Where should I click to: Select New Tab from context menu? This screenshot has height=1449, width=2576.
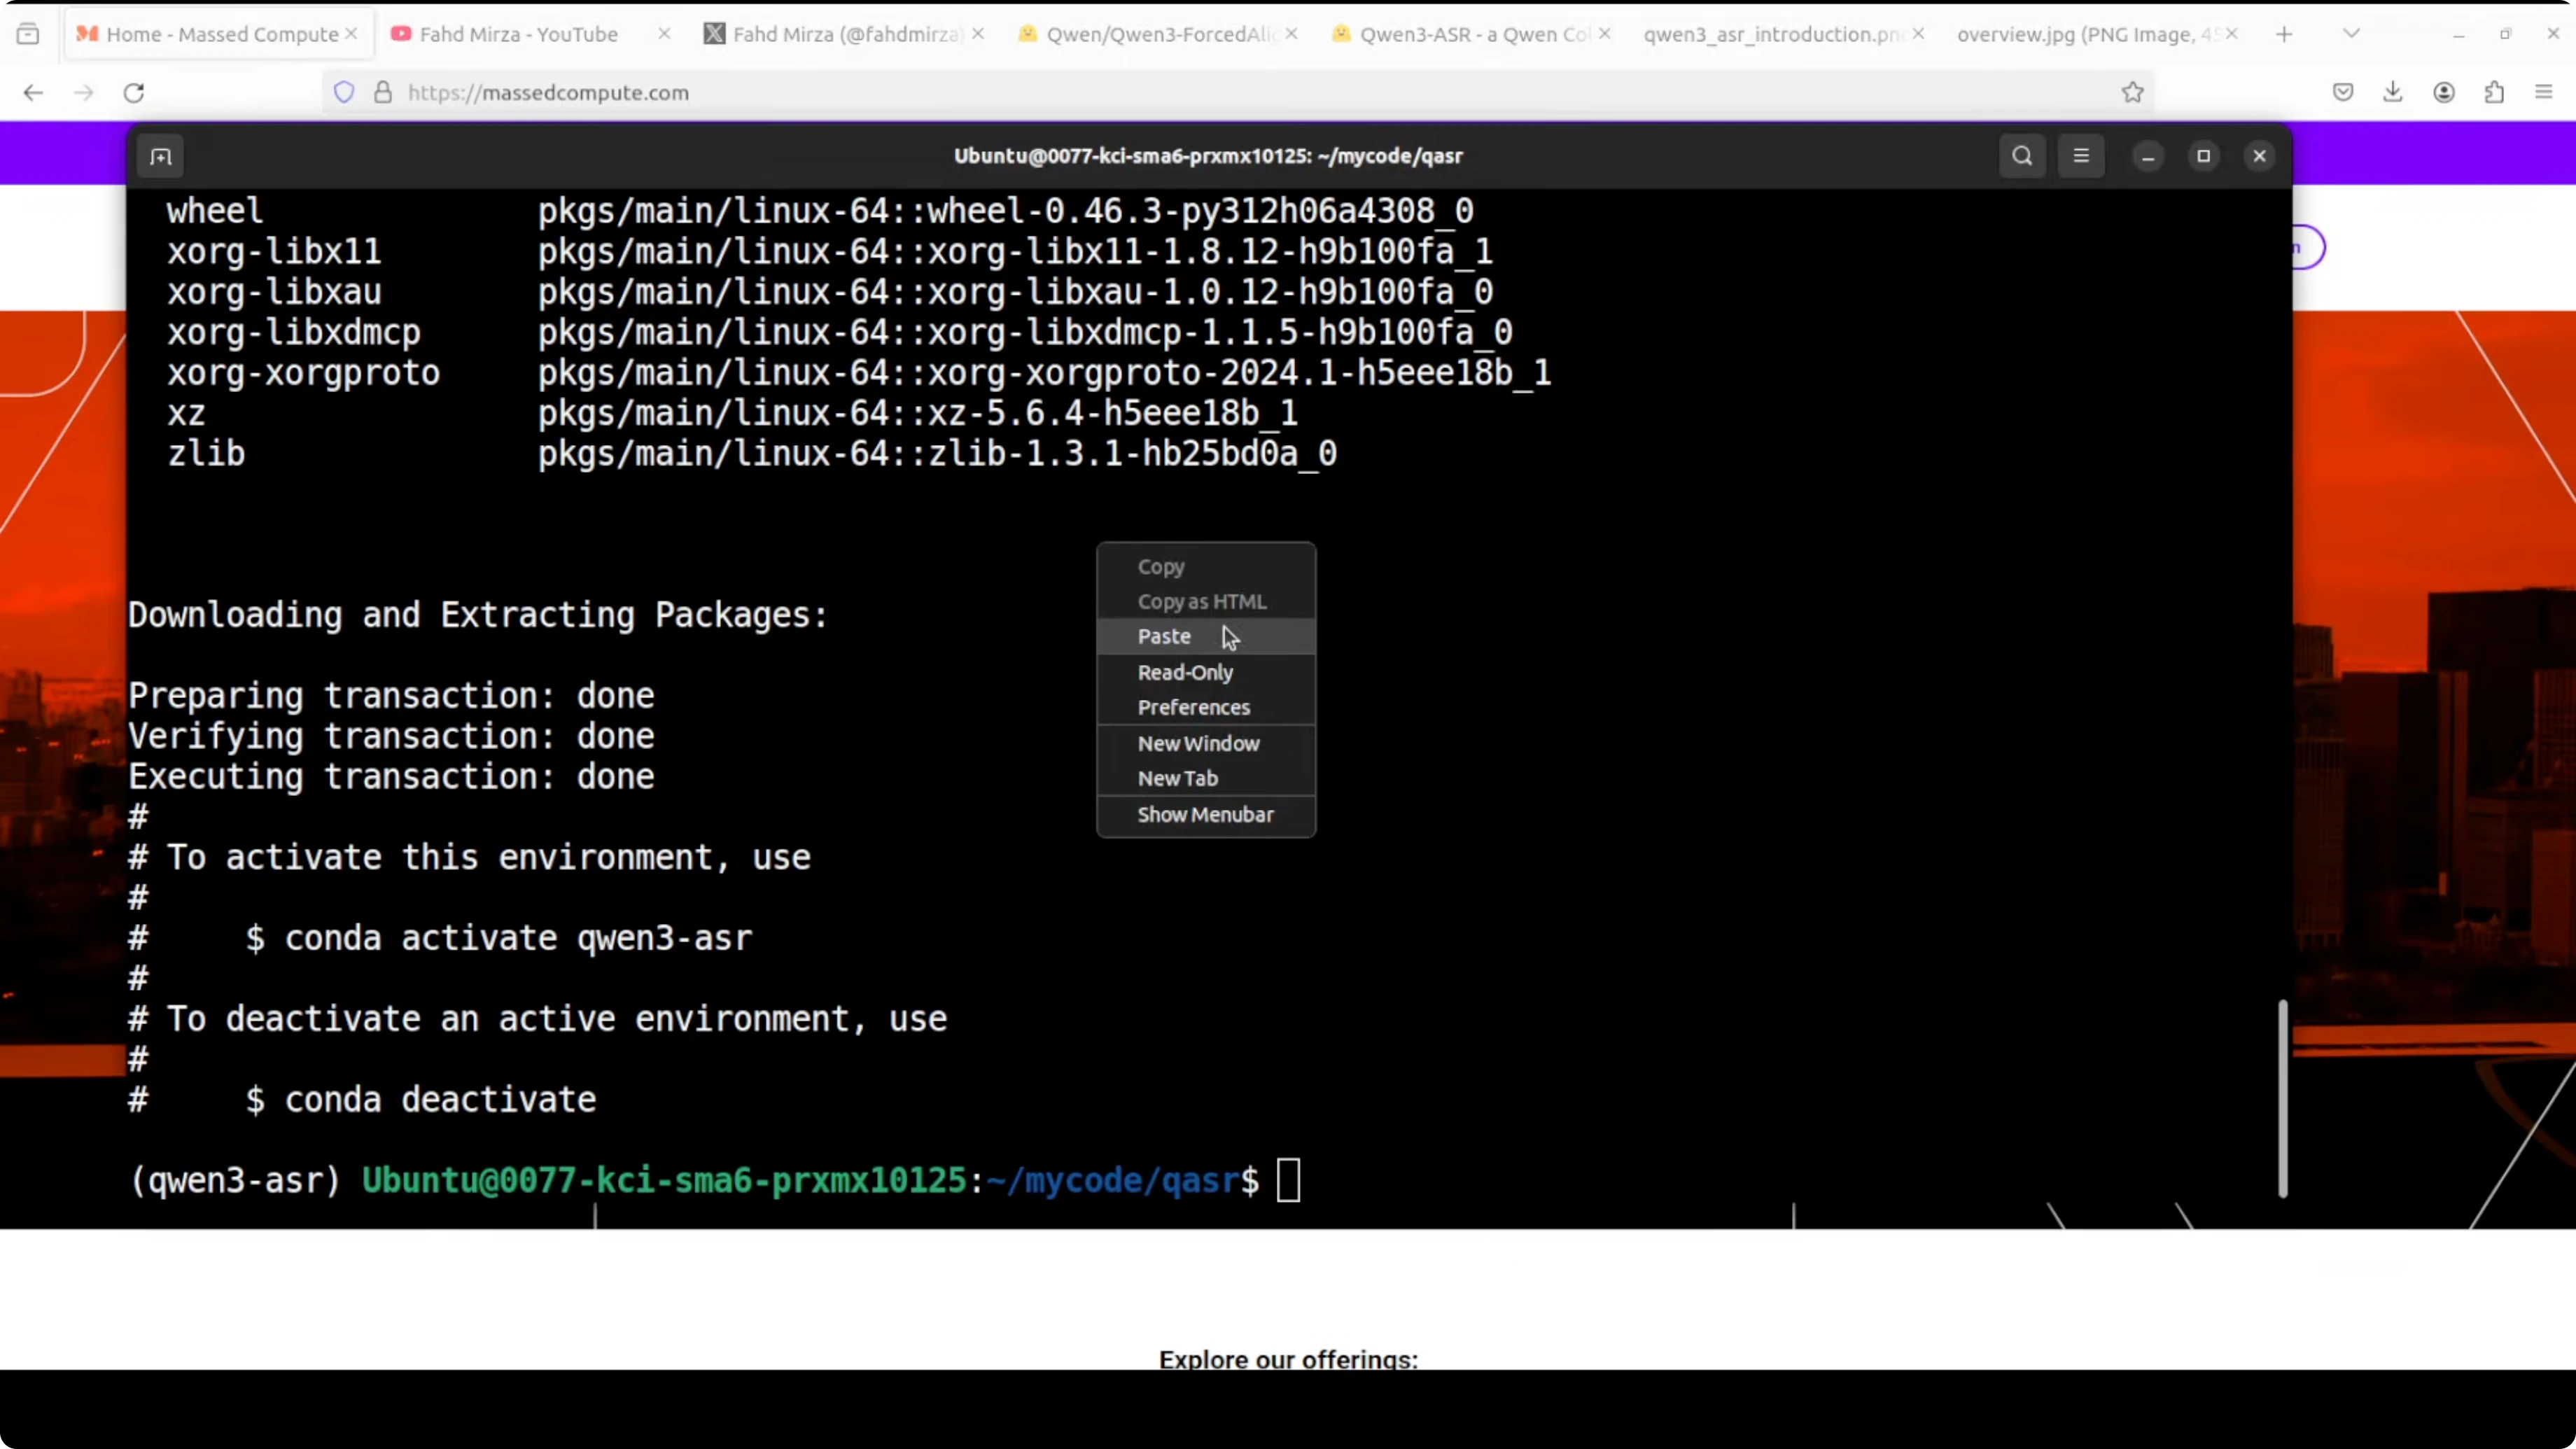point(1177,778)
